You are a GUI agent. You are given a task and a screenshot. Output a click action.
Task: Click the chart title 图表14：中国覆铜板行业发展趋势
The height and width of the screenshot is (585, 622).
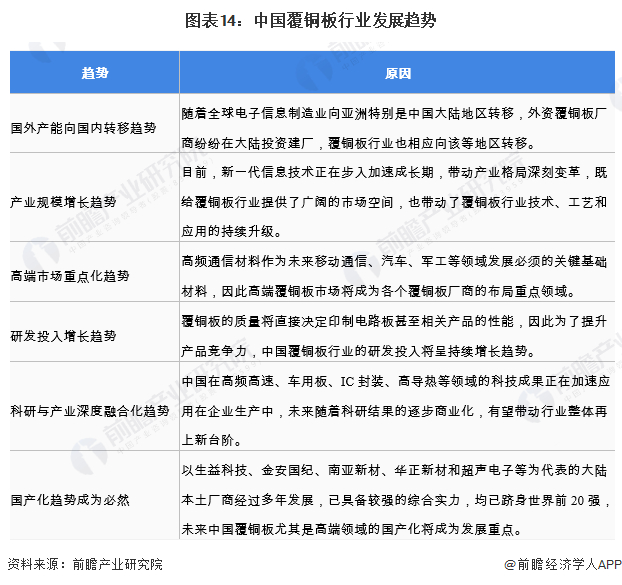click(311, 21)
